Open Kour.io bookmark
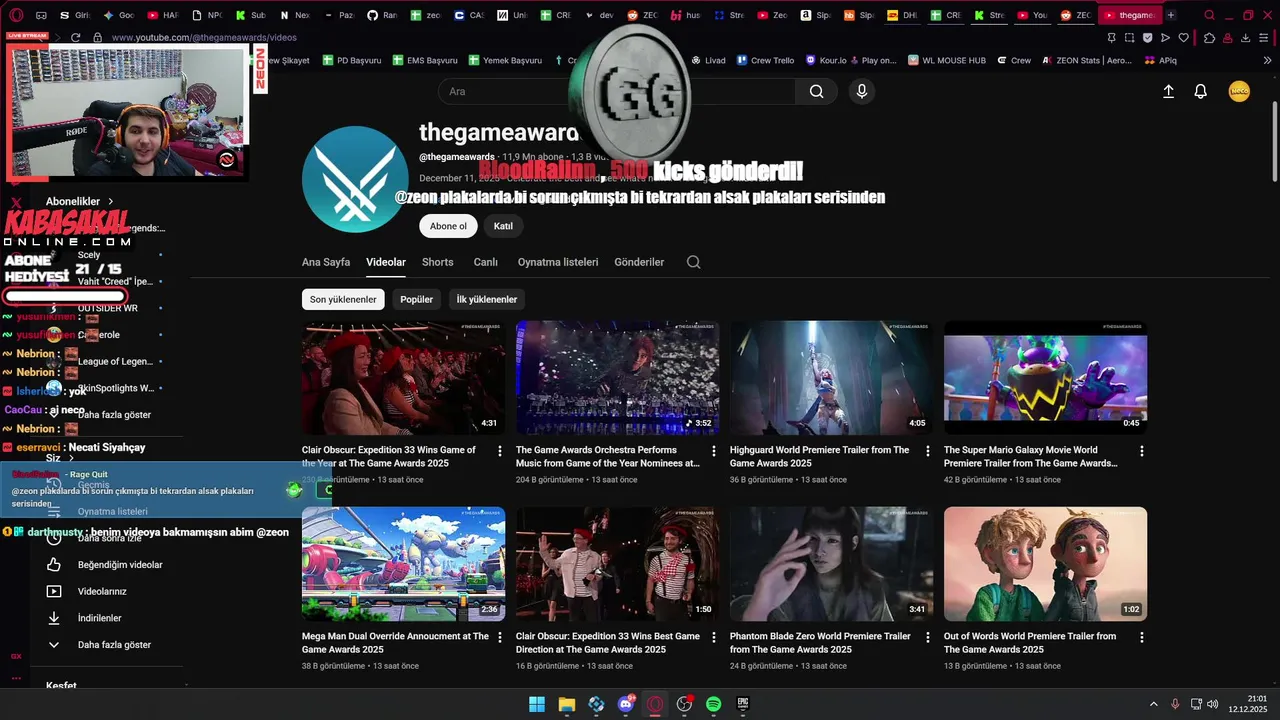This screenshot has height=720, width=1280. [x=825, y=60]
